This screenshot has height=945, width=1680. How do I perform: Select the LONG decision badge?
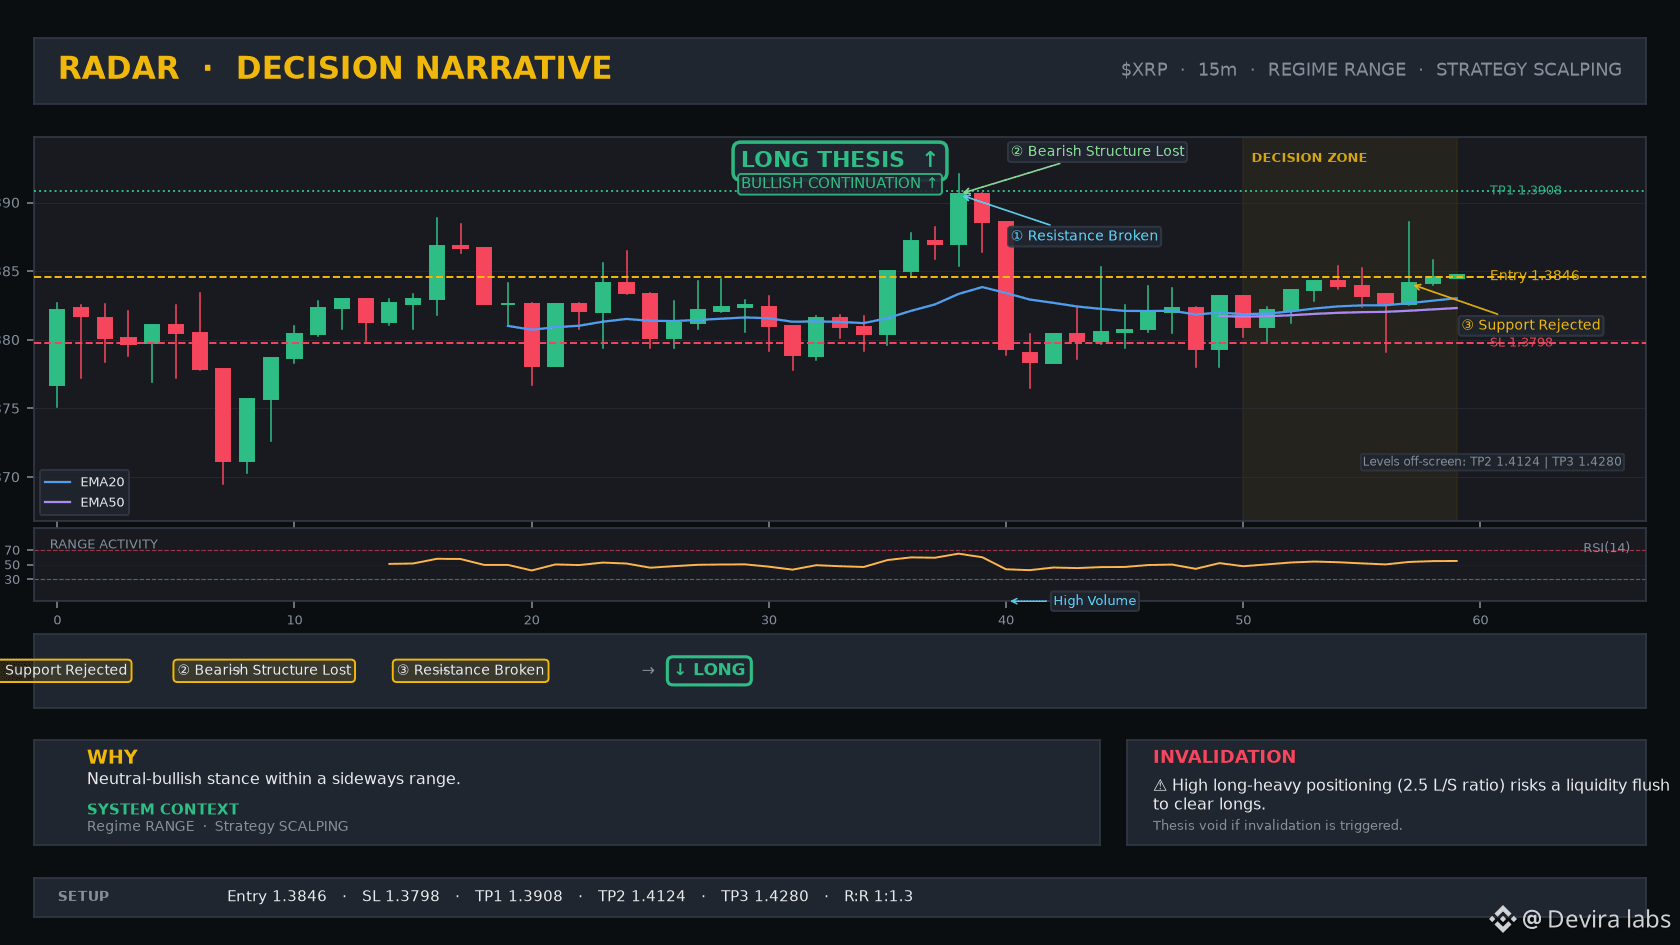pos(710,670)
